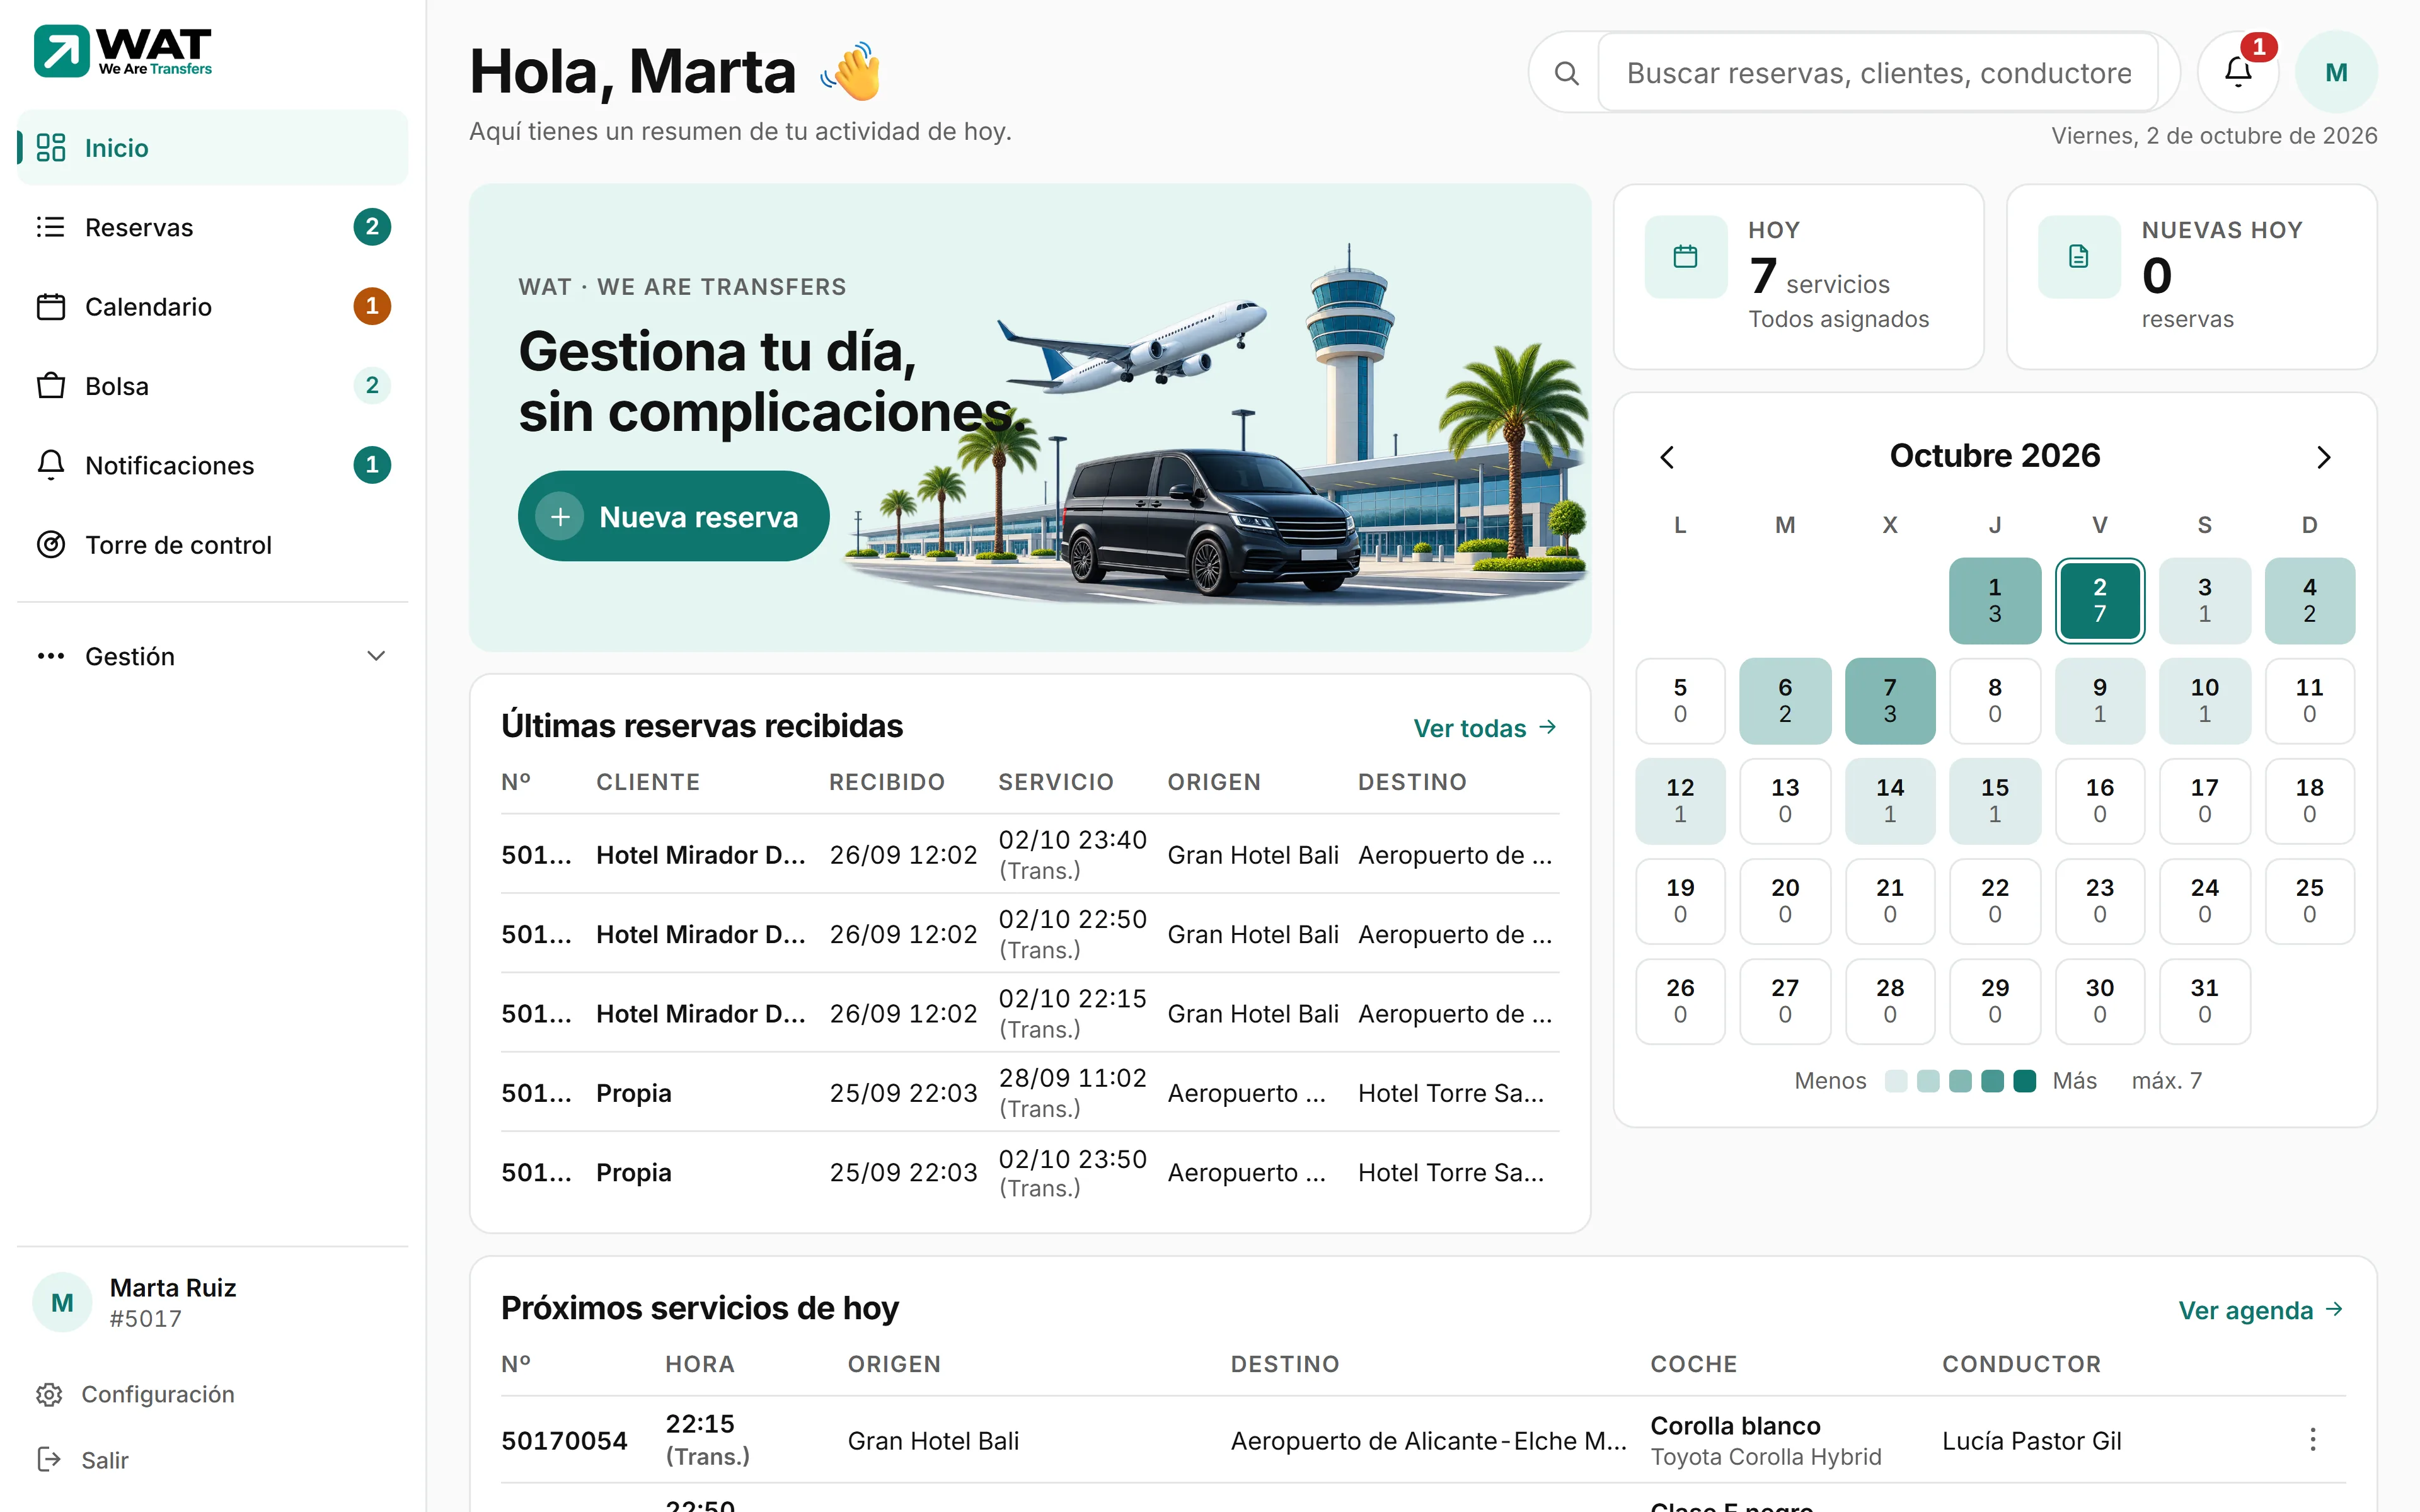Go to previous month in calendar
The image size is (2420, 1512).
tap(1667, 457)
